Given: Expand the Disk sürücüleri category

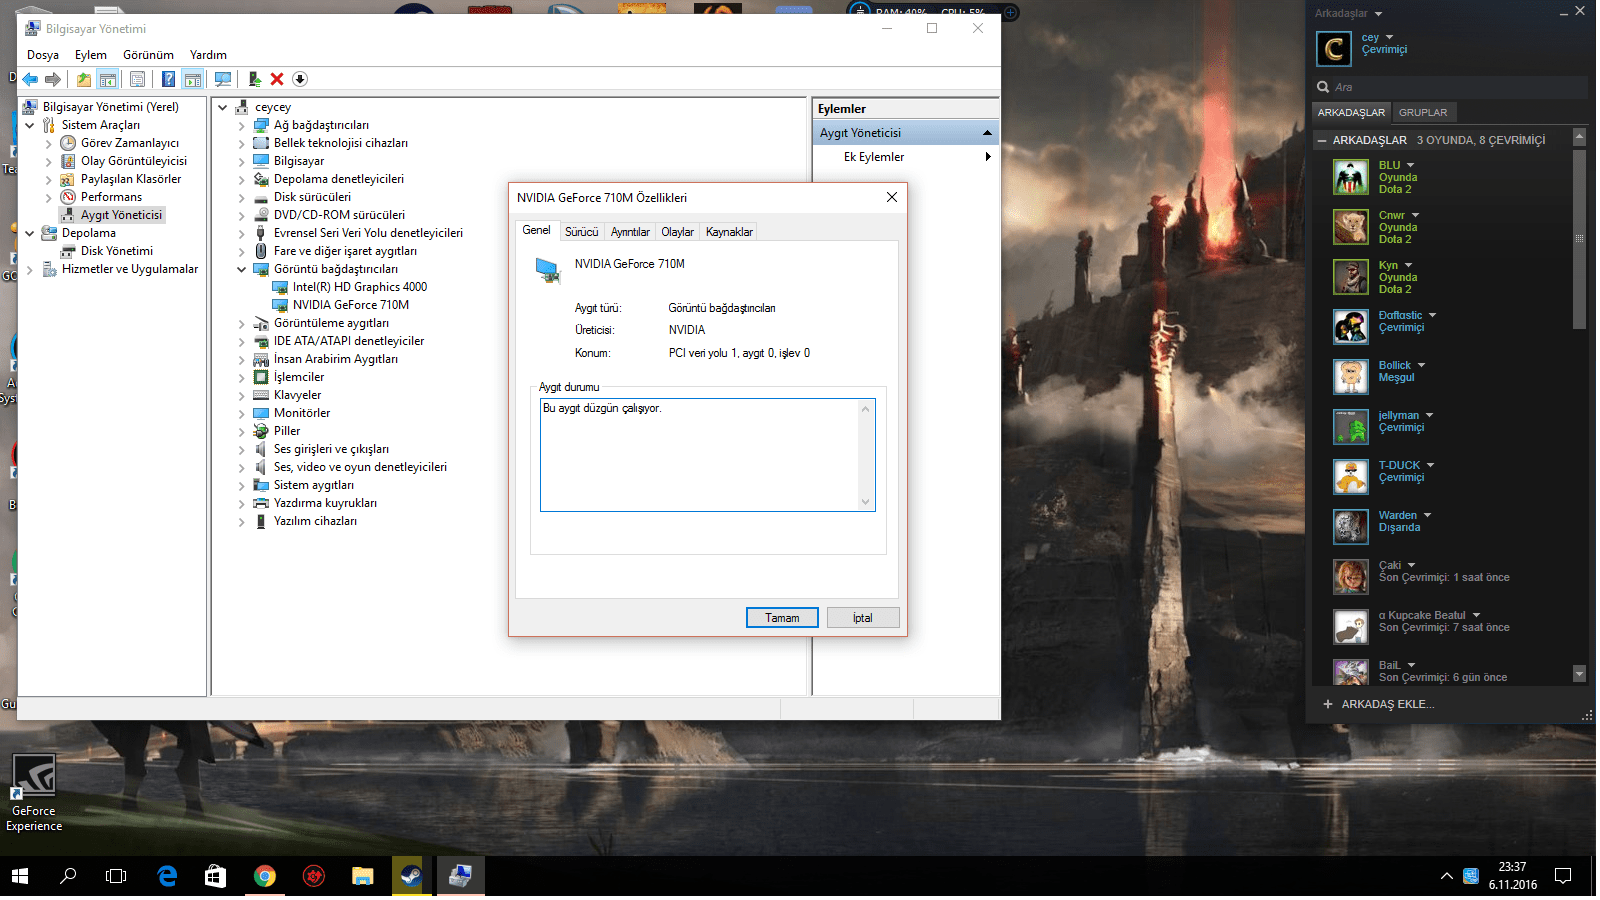Looking at the screenshot, I should (x=241, y=198).
